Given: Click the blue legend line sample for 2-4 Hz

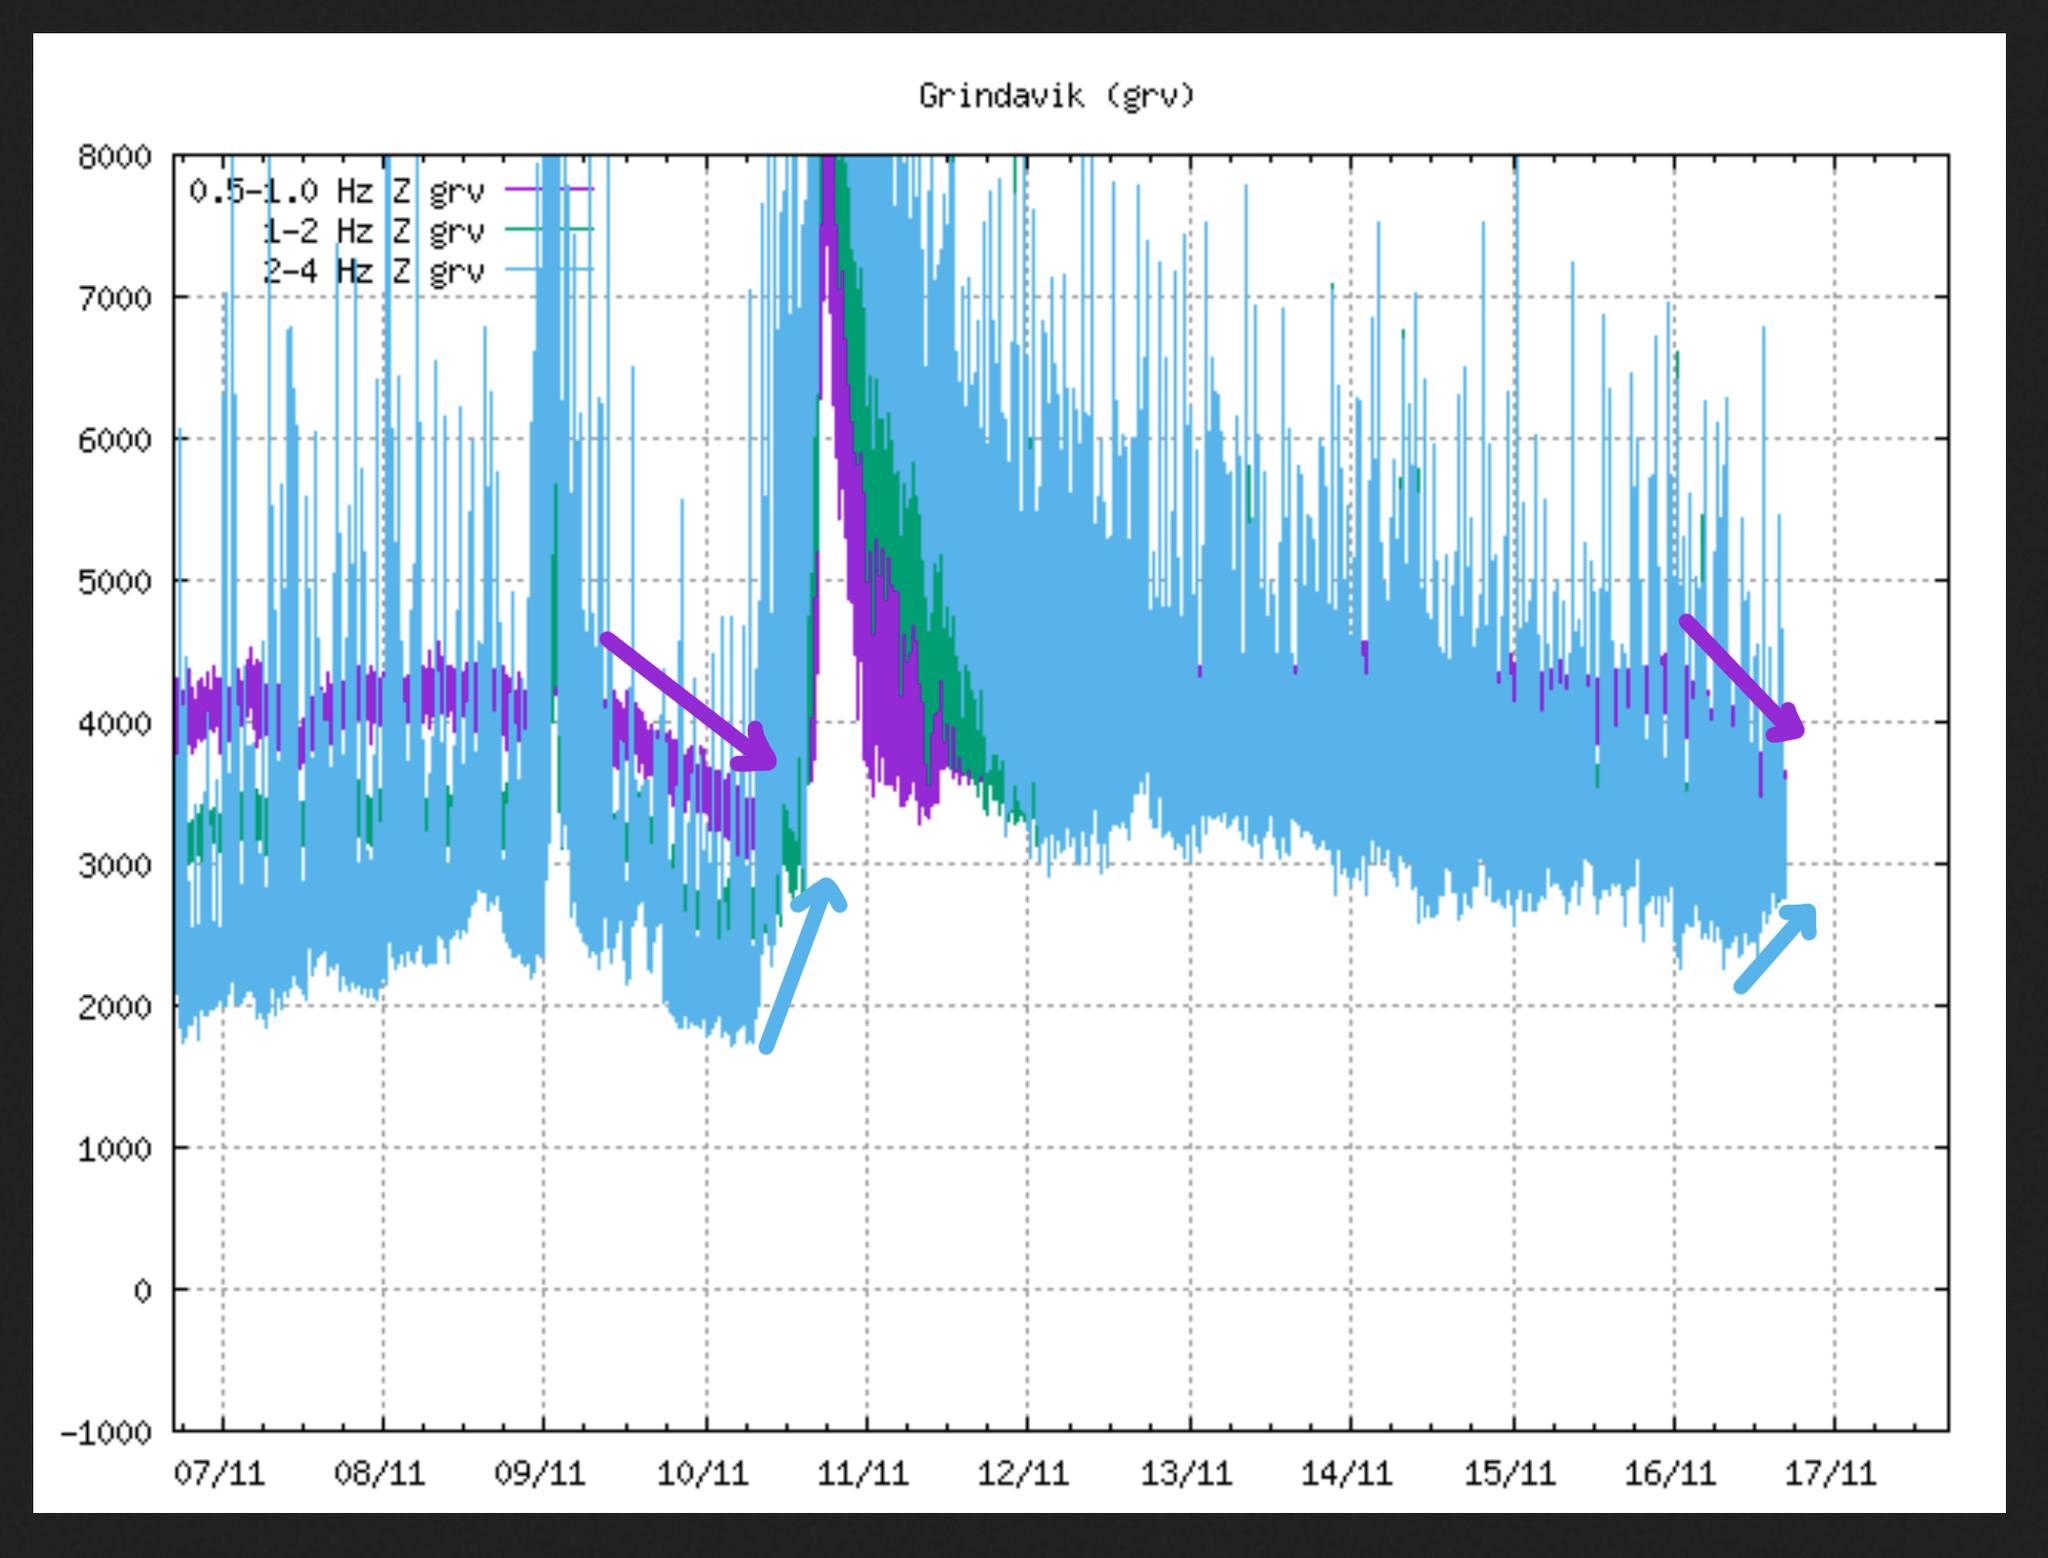Looking at the screenshot, I should click(550, 270).
